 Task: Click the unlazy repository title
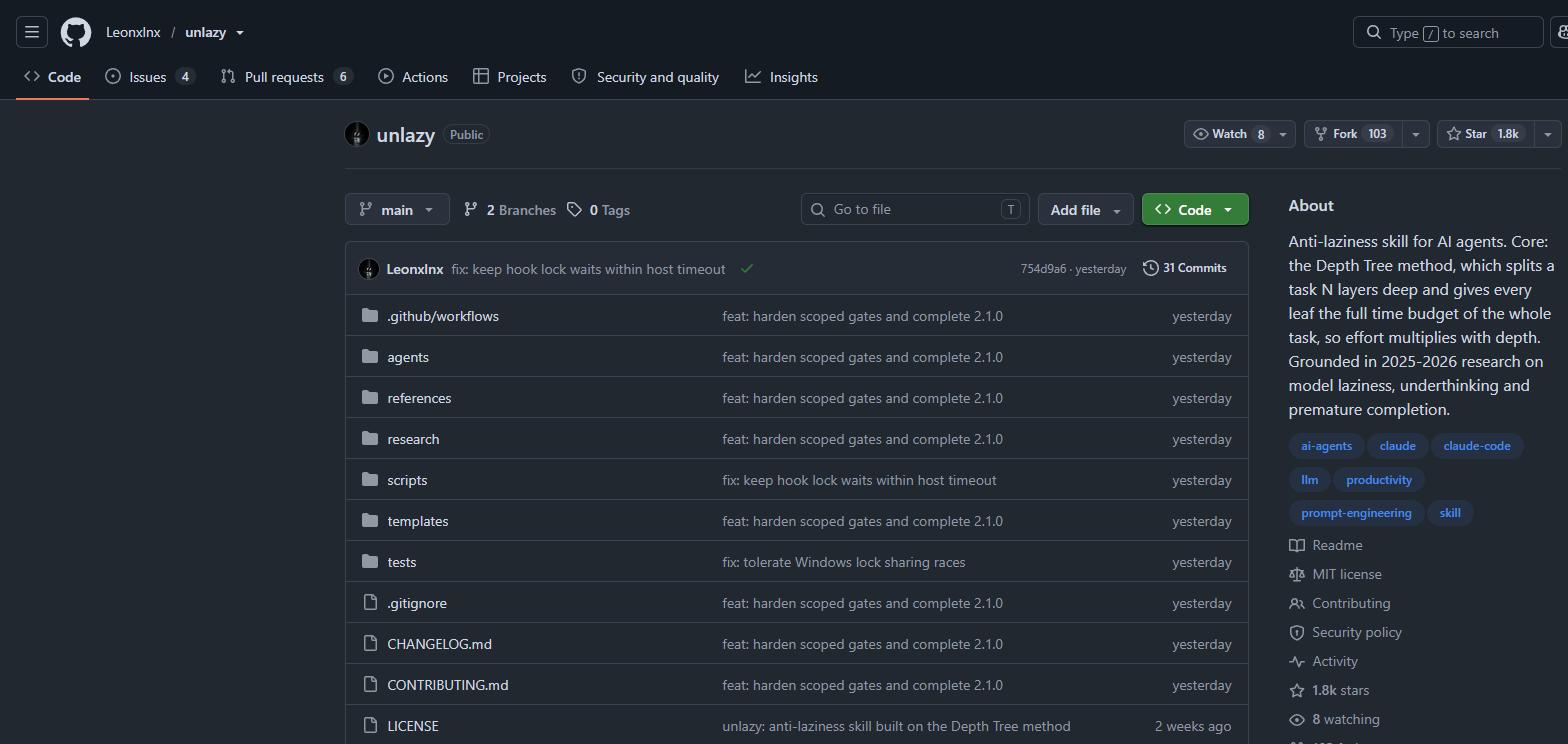pyautogui.click(x=405, y=135)
